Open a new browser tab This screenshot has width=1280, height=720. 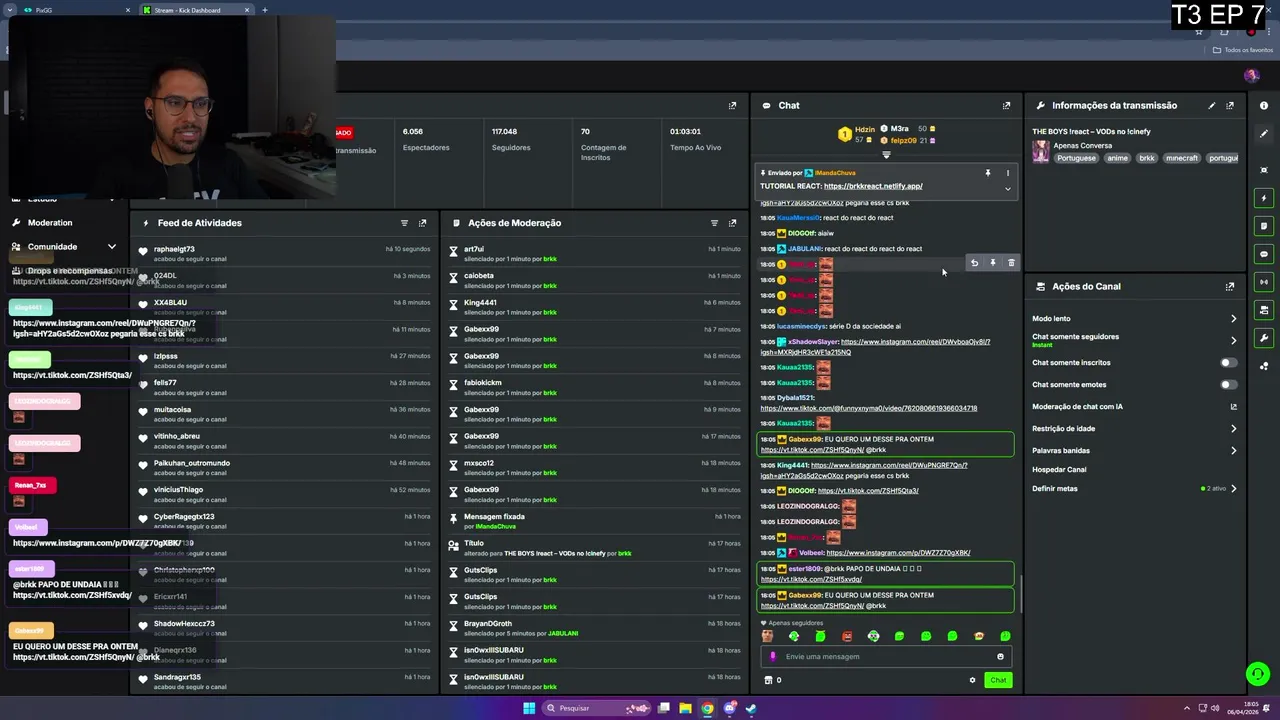tap(265, 10)
